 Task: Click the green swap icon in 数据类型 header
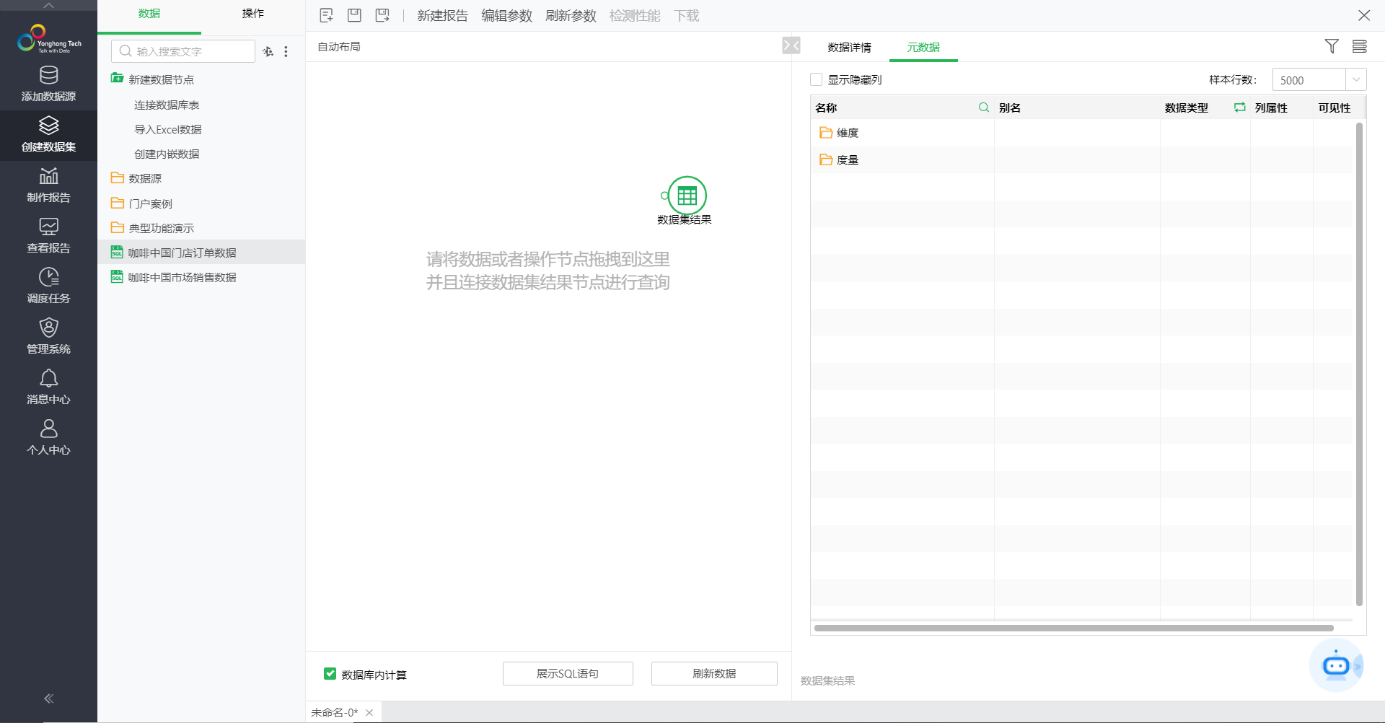[x=1240, y=107]
